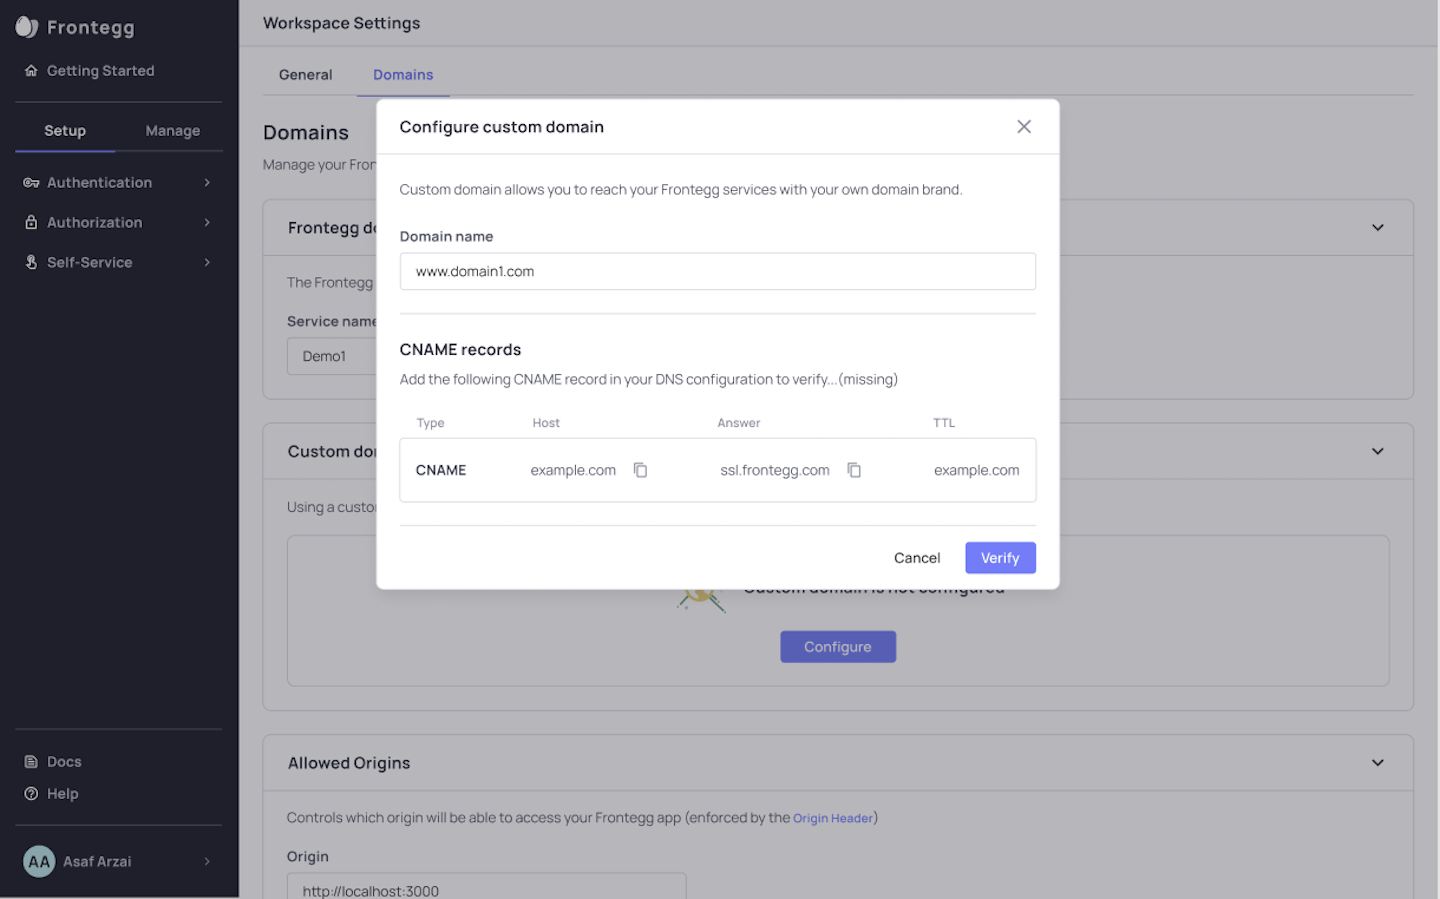Click the Authentication key icon
Image resolution: width=1440 pixels, height=899 pixels.
31,183
